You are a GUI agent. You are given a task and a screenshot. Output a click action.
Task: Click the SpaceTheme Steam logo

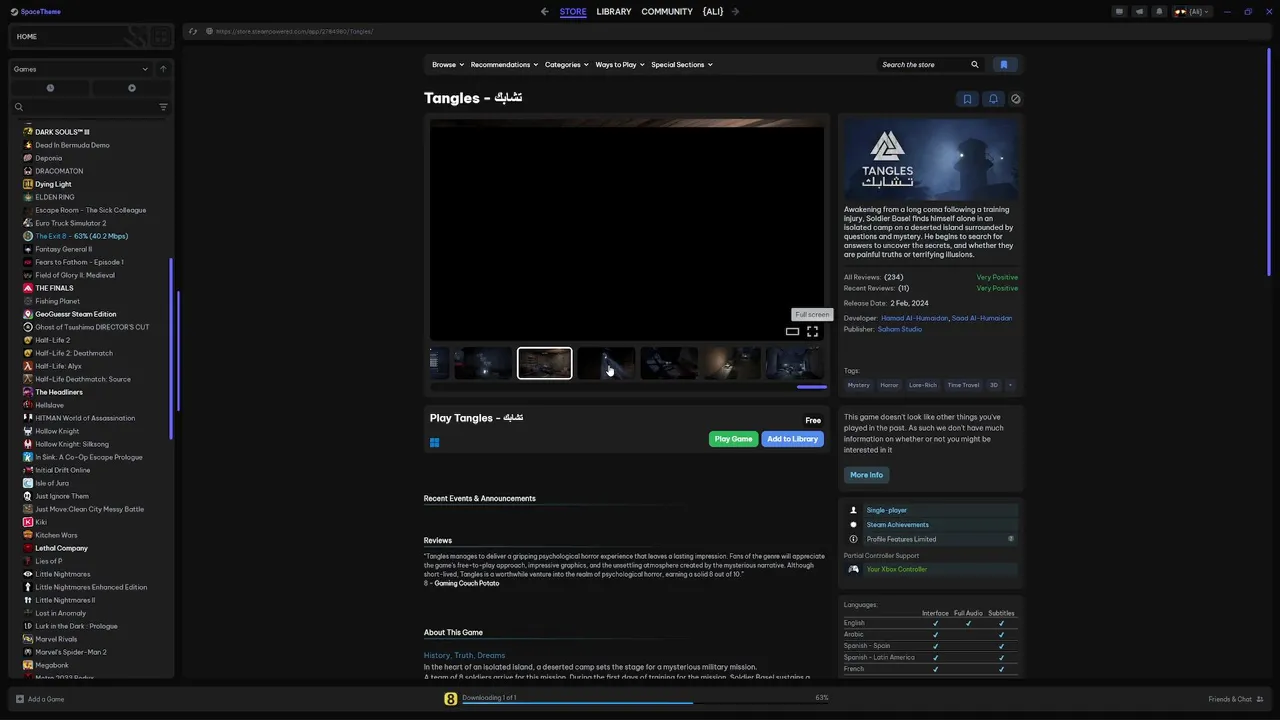15,12
